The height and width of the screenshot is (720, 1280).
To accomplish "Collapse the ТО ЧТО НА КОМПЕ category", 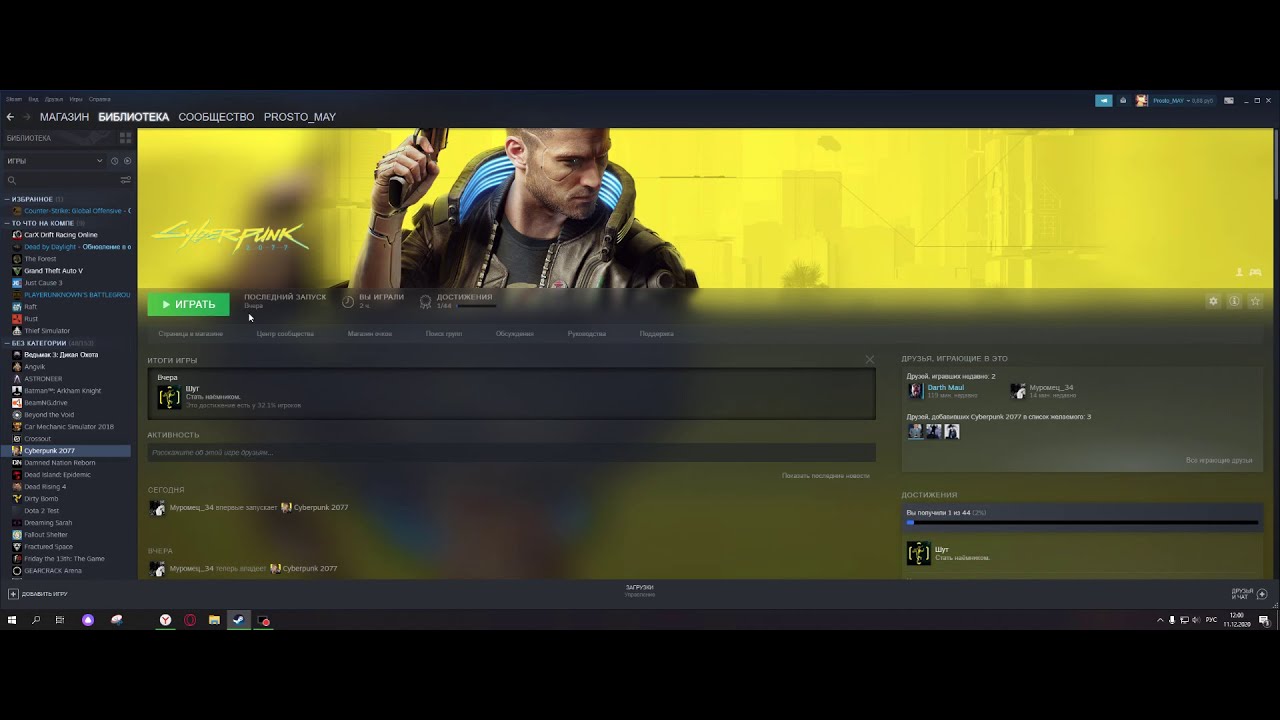I will pos(7,223).
